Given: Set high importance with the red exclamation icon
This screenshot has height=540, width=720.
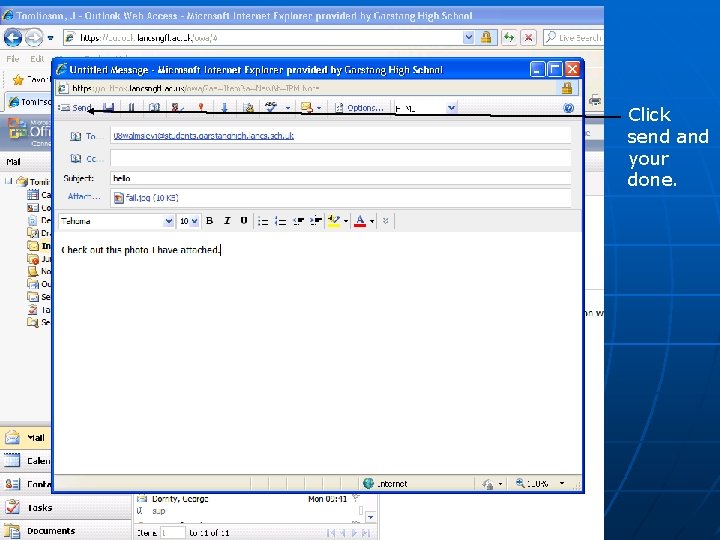Looking at the screenshot, I should pyautogui.click(x=201, y=107).
